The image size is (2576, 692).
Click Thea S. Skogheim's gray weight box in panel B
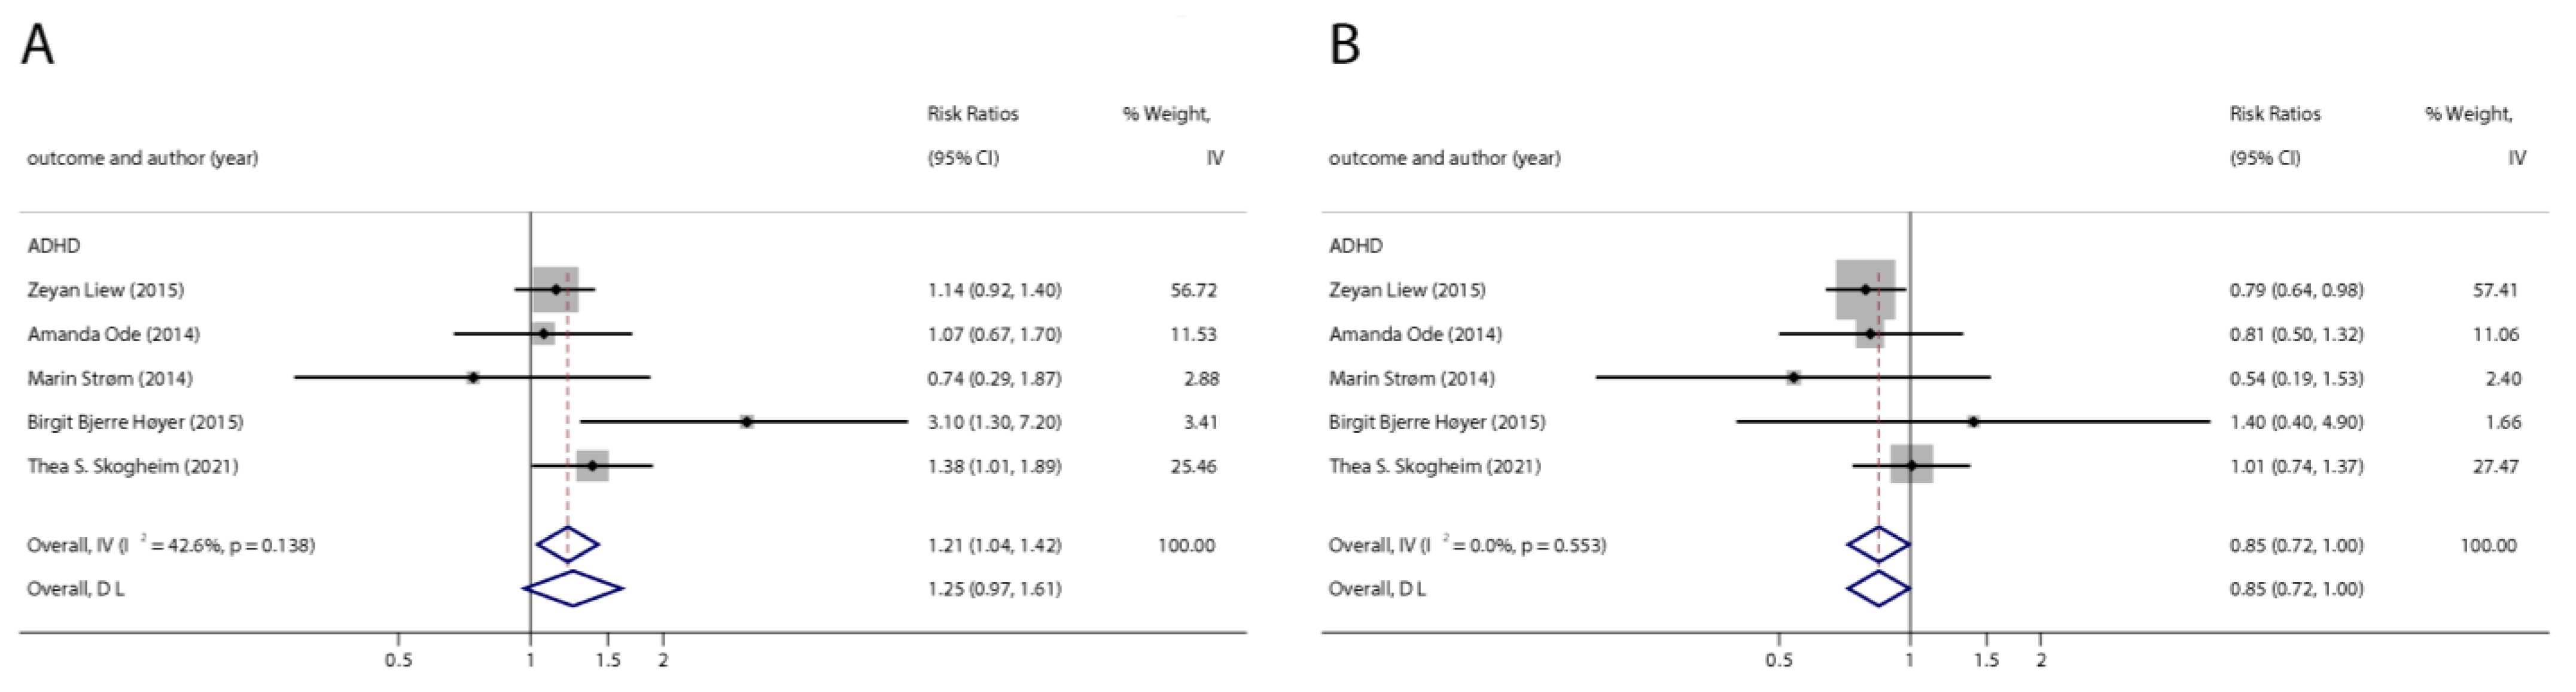[1911, 465]
